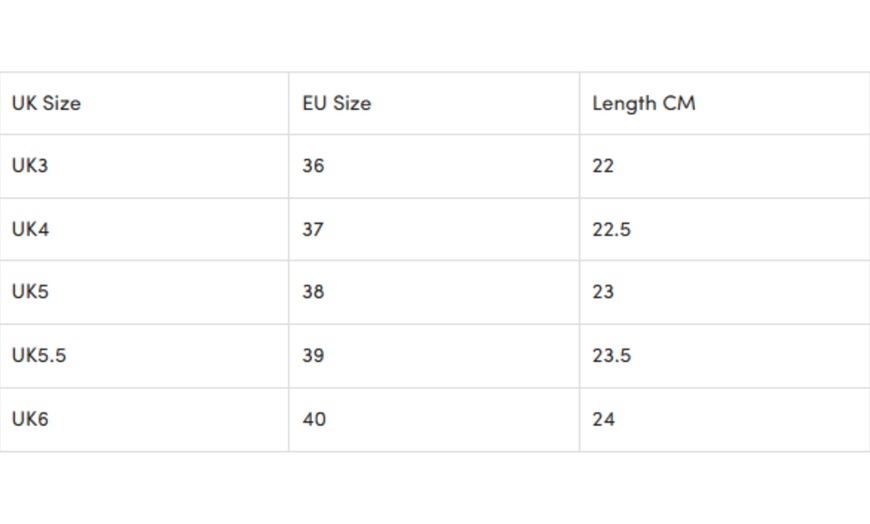Click the 22.5 length cell

click(611, 229)
